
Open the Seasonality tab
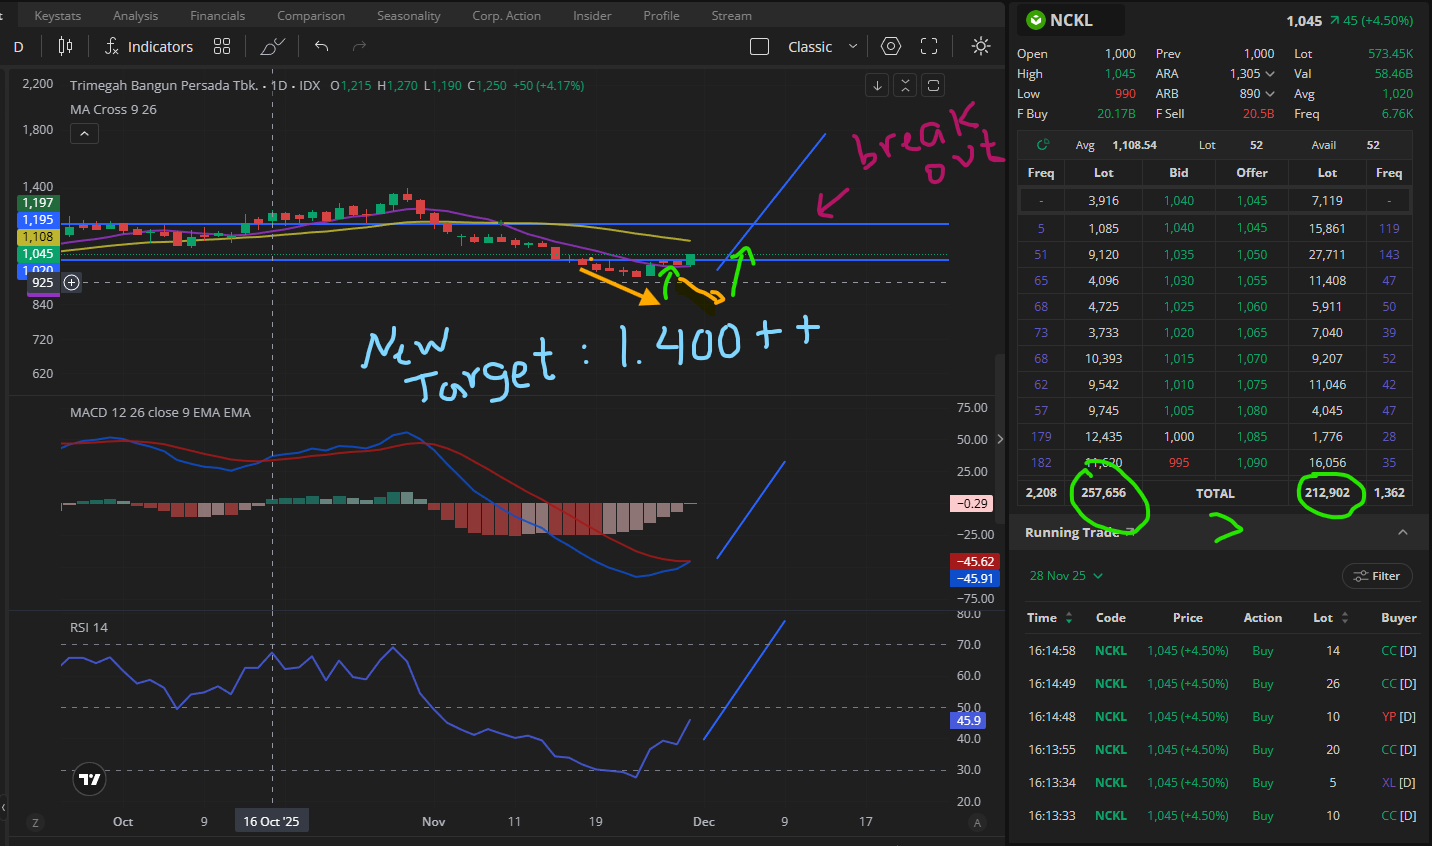408,16
